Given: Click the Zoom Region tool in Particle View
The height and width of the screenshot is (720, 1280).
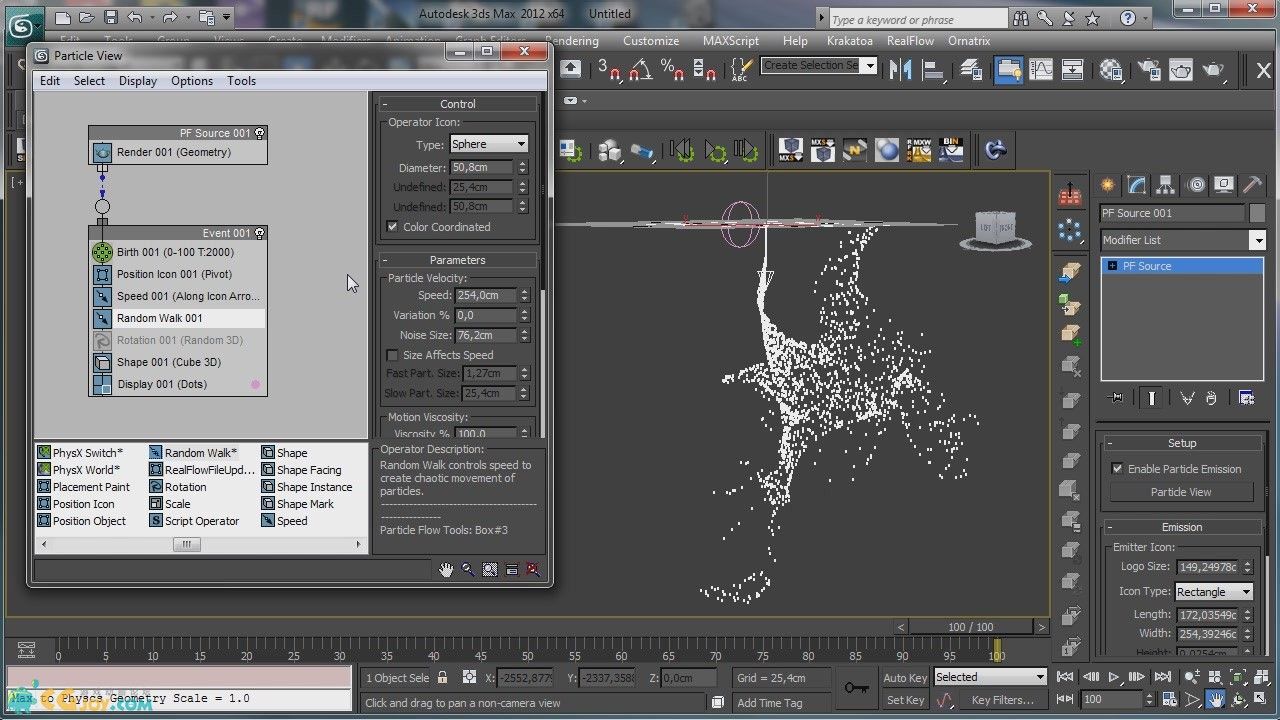Looking at the screenshot, I should [x=490, y=570].
